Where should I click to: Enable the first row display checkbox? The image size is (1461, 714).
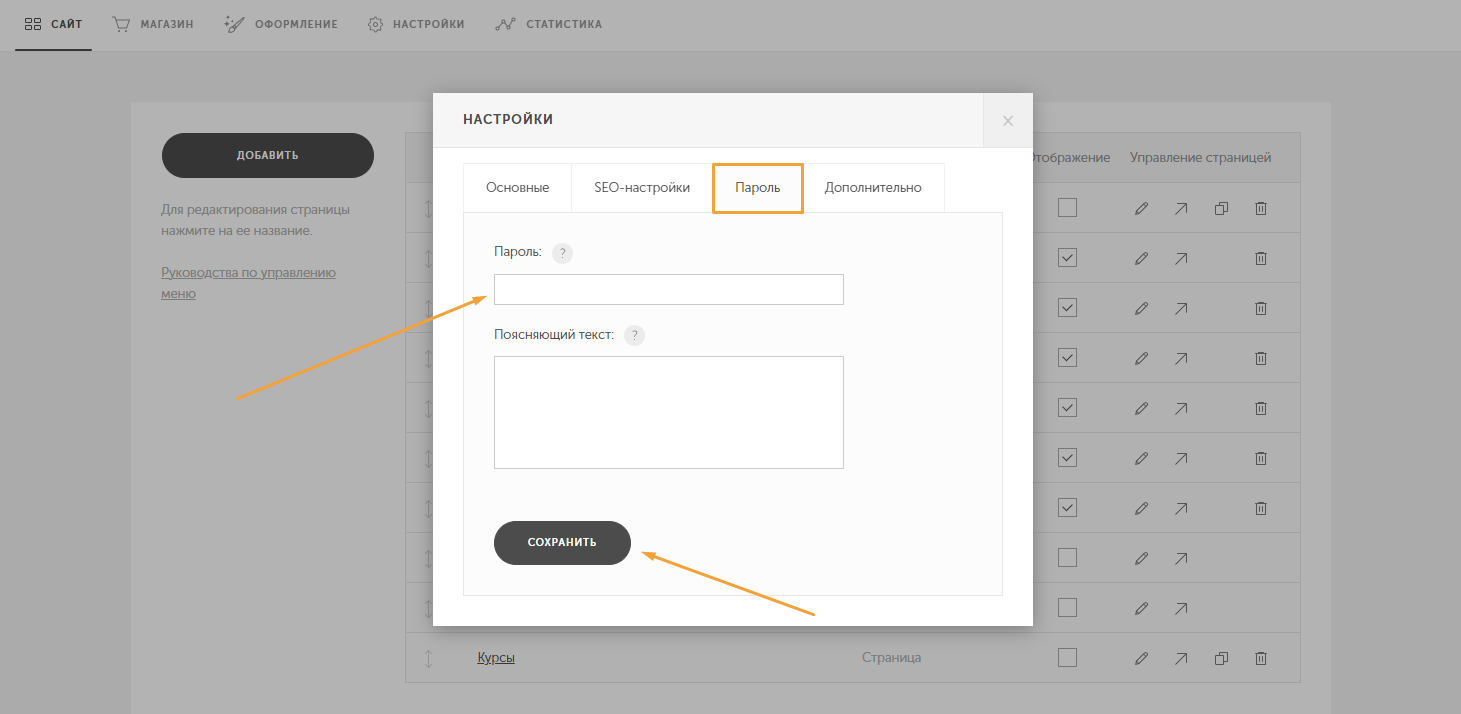click(x=1067, y=207)
